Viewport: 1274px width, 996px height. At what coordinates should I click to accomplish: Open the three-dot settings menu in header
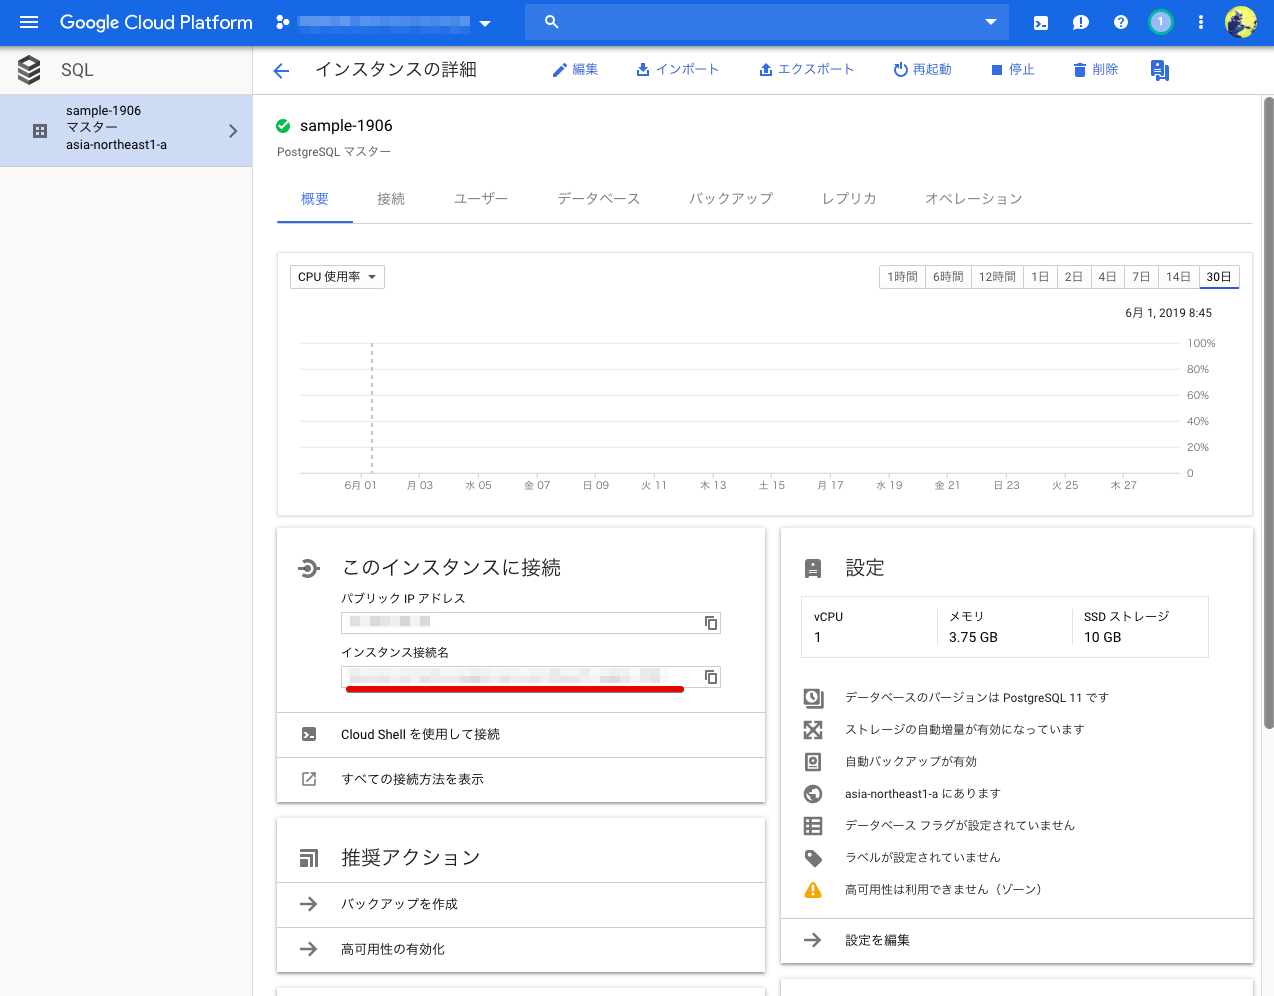pos(1201,22)
